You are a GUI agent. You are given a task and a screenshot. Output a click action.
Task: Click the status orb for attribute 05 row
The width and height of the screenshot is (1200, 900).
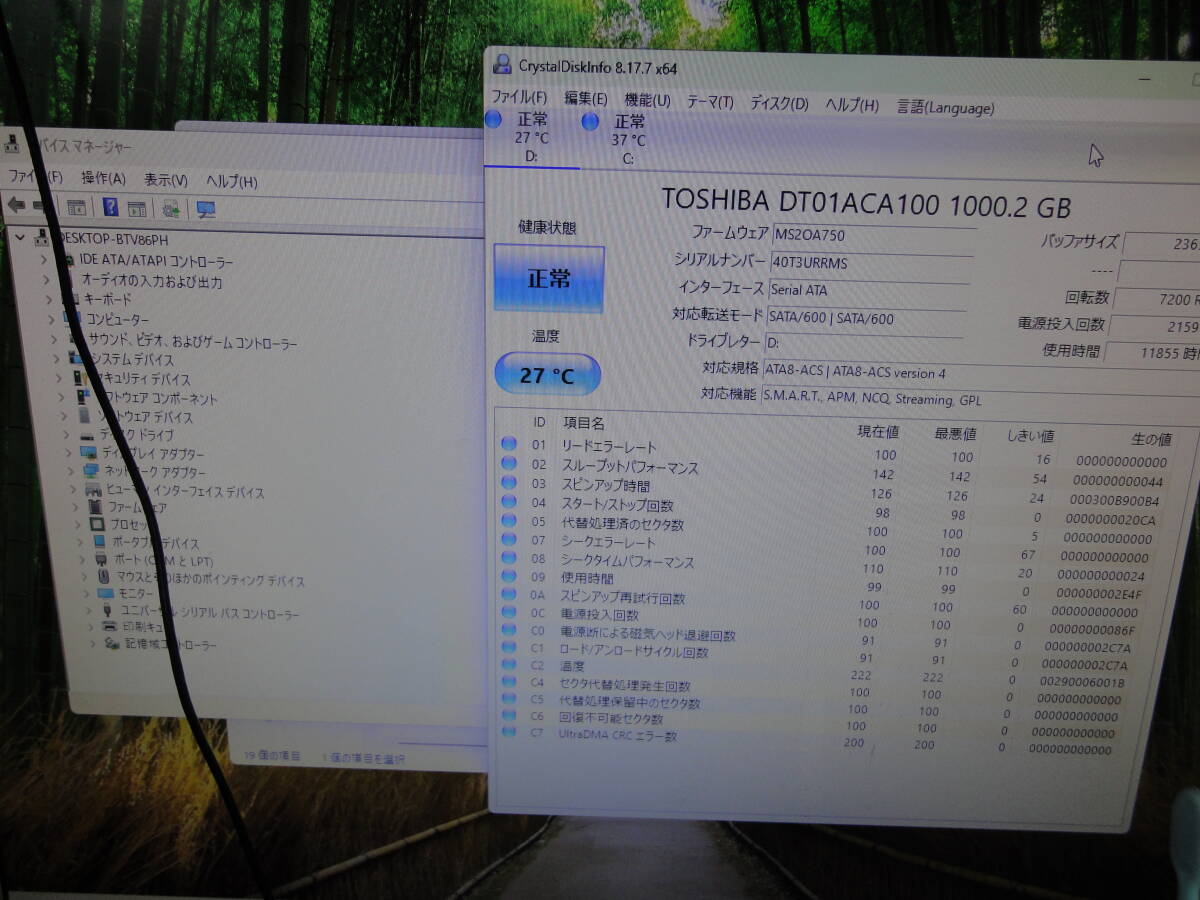coord(509,520)
